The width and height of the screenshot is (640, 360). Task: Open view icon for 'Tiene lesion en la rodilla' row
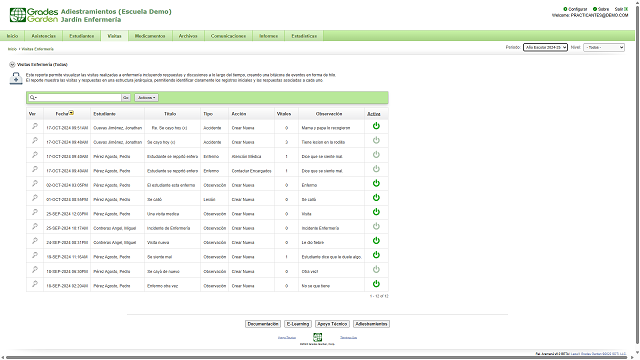pyautogui.click(x=35, y=141)
